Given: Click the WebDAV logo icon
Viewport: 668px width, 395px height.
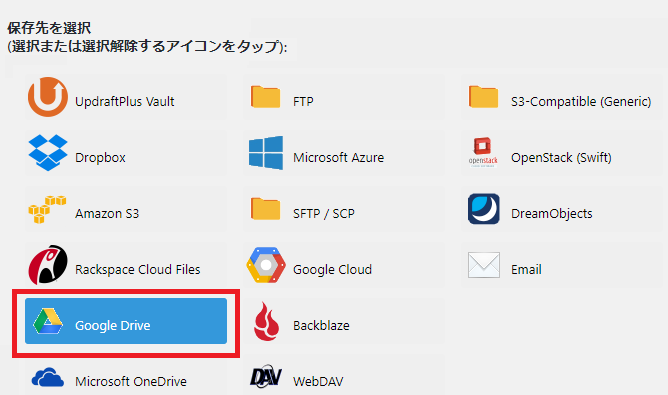Looking at the screenshot, I should [266, 376].
